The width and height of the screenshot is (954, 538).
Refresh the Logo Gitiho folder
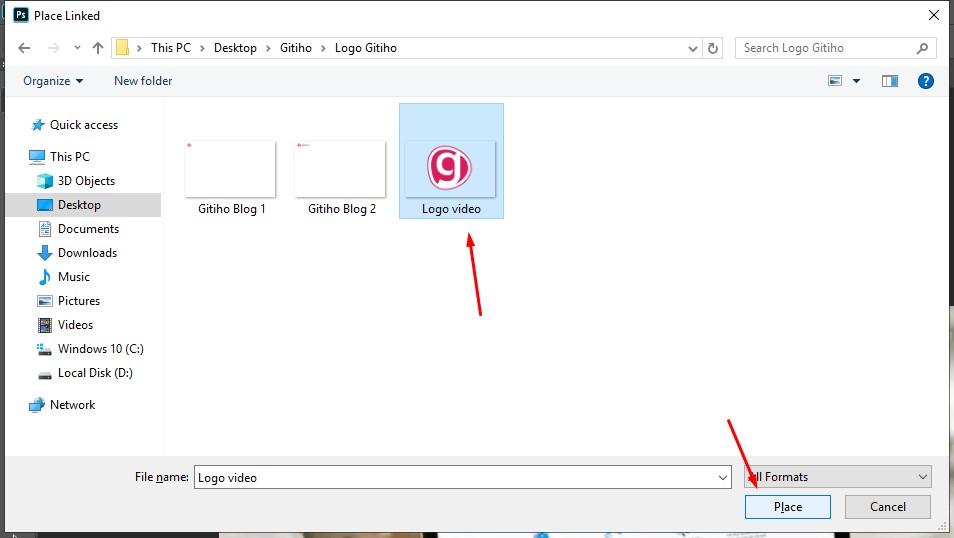(x=713, y=48)
